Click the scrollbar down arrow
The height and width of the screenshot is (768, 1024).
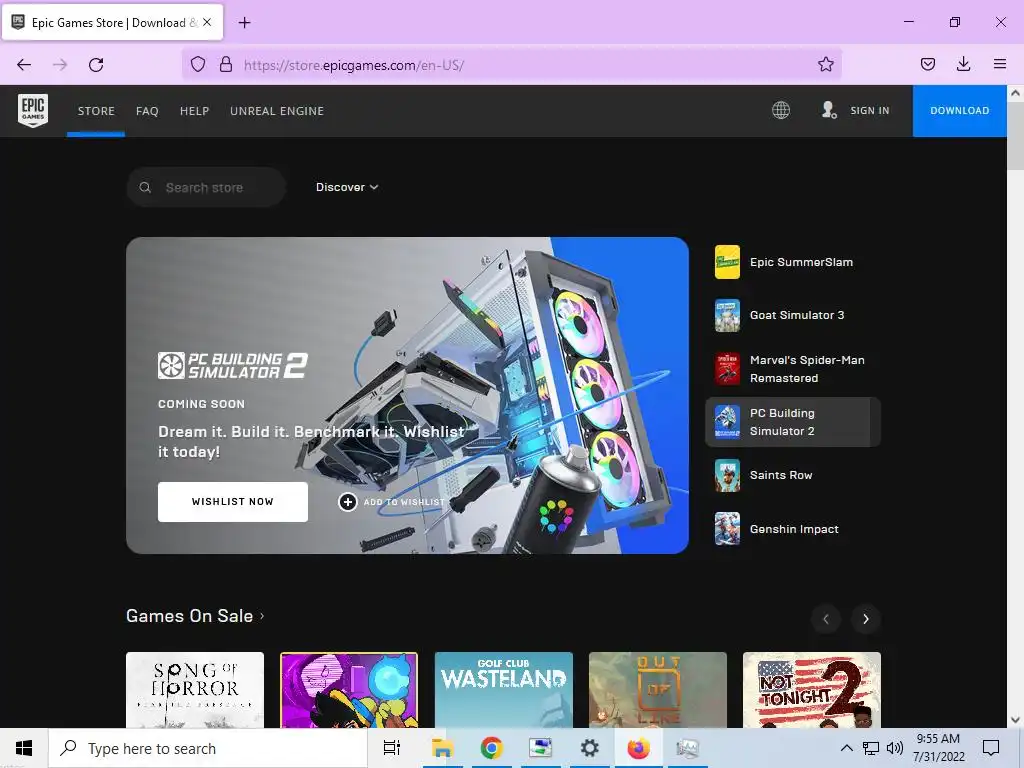1015,720
